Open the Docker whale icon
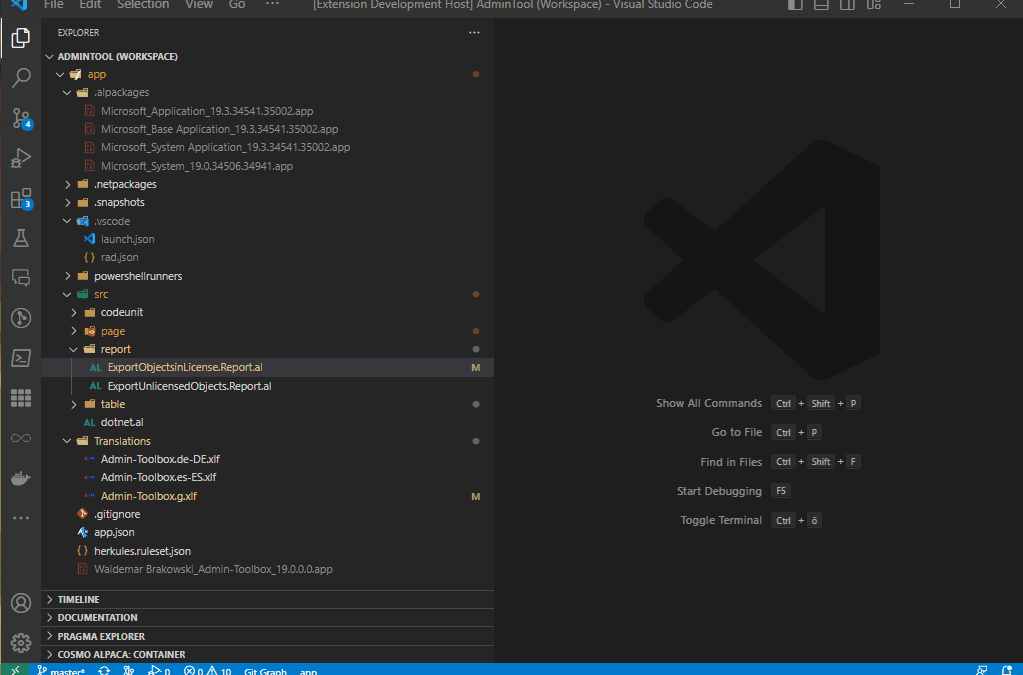The image size is (1023, 675). pos(21,478)
